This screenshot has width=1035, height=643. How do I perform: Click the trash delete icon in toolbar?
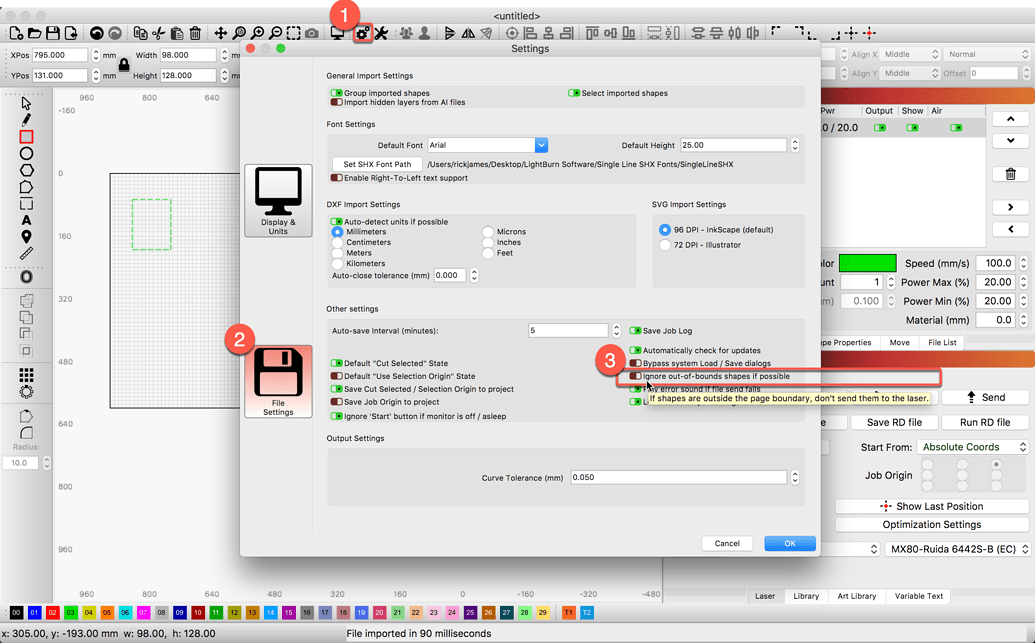196,34
